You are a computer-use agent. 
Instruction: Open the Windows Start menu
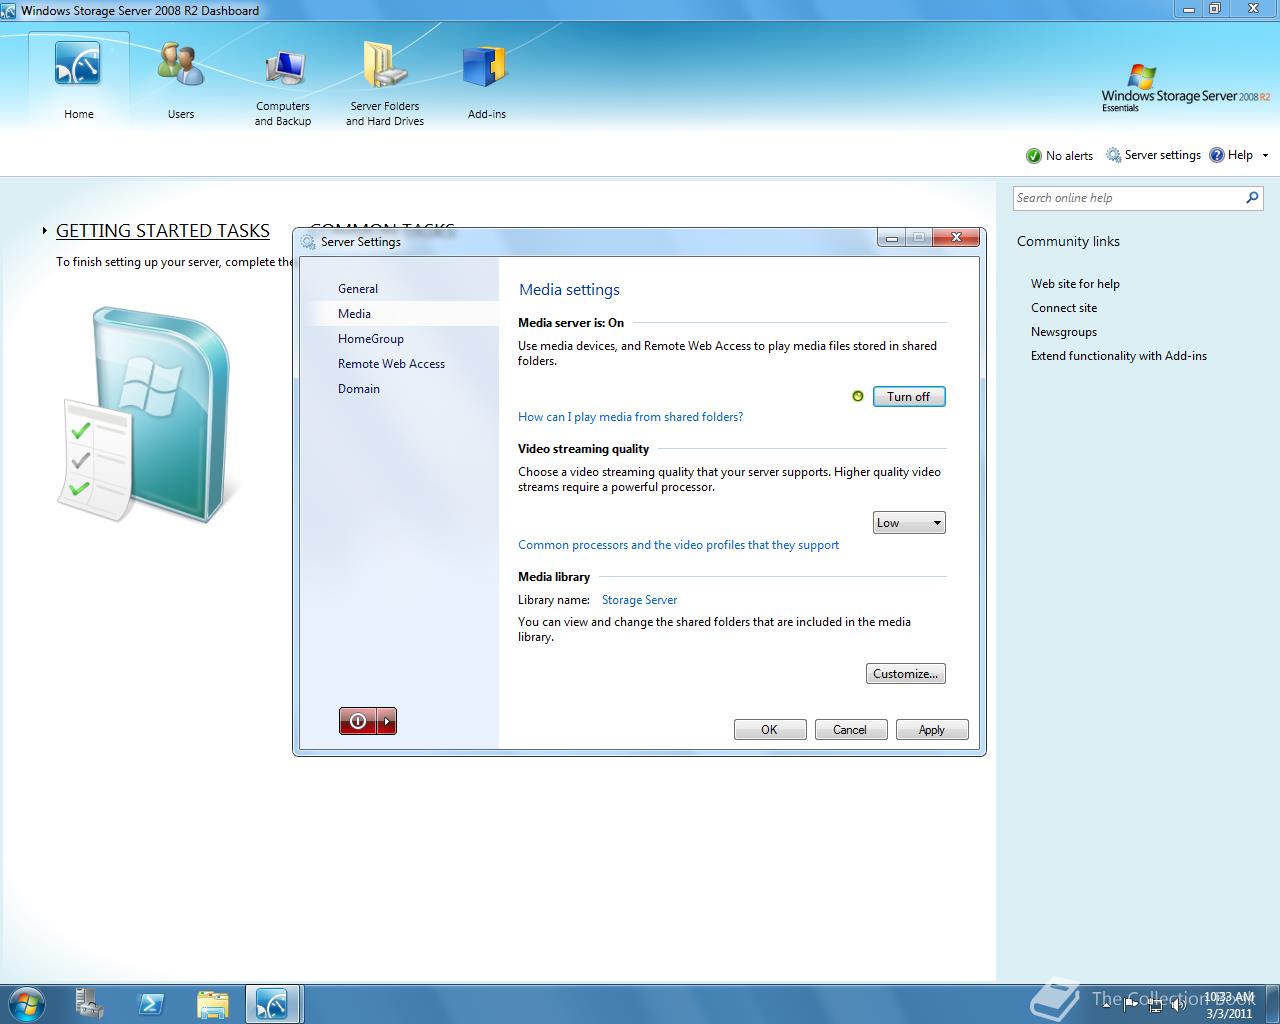point(25,1004)
